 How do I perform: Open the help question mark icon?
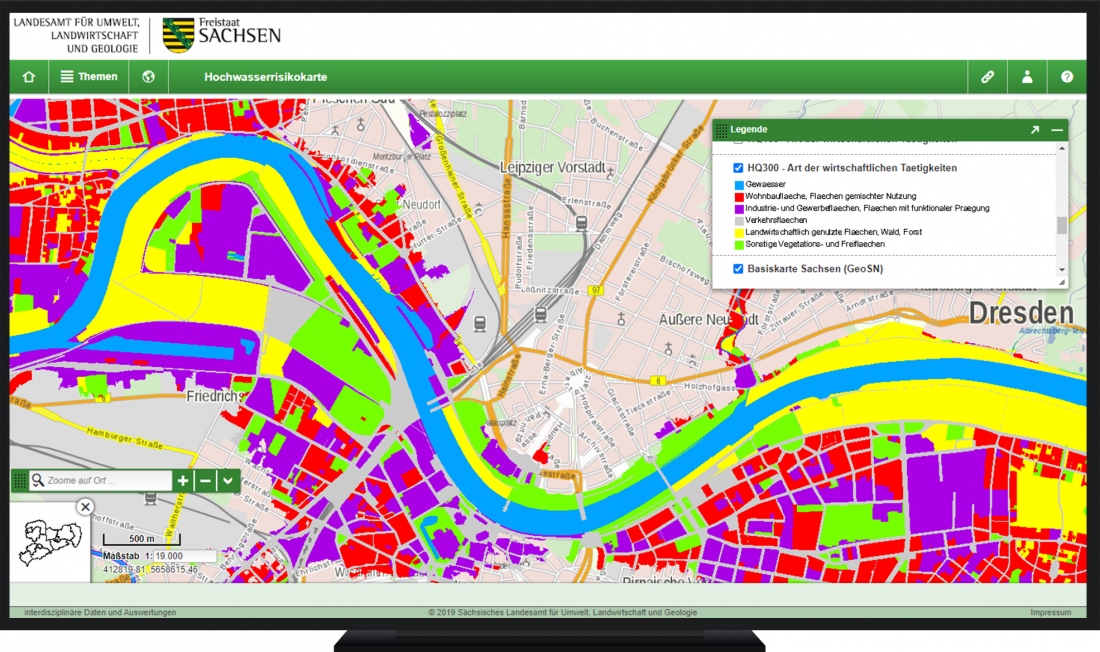pyautogui.click(x=1067, y=77)
